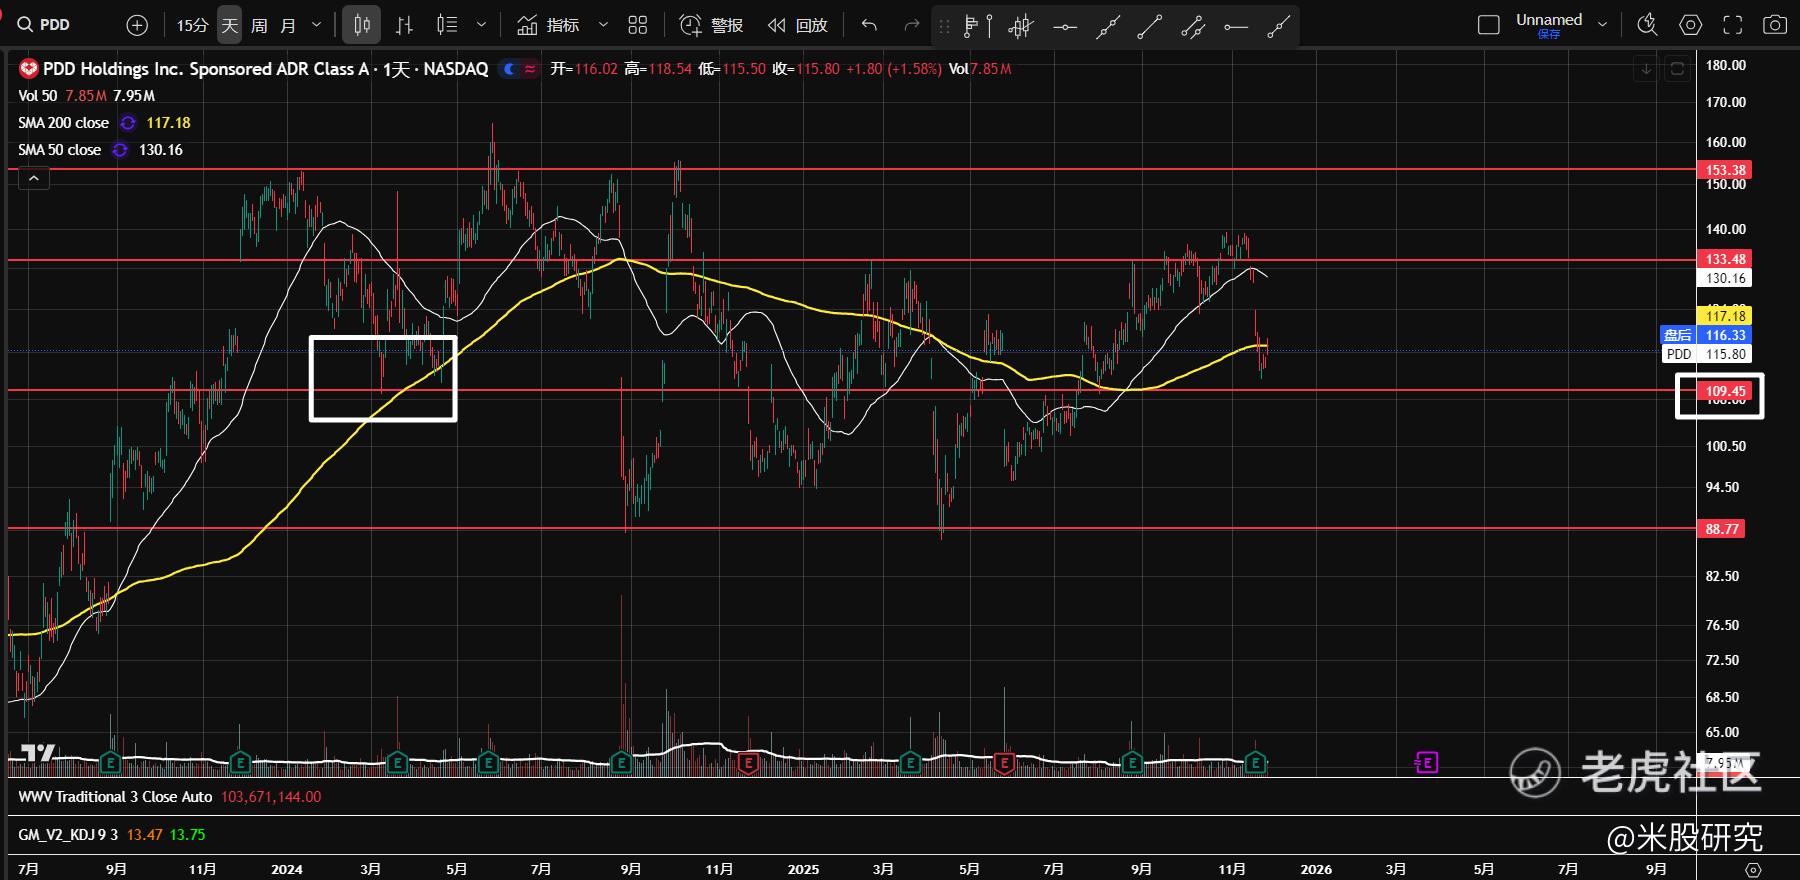
Task: Open the chart type dropdown arrow
Action: tap(481, 25)
